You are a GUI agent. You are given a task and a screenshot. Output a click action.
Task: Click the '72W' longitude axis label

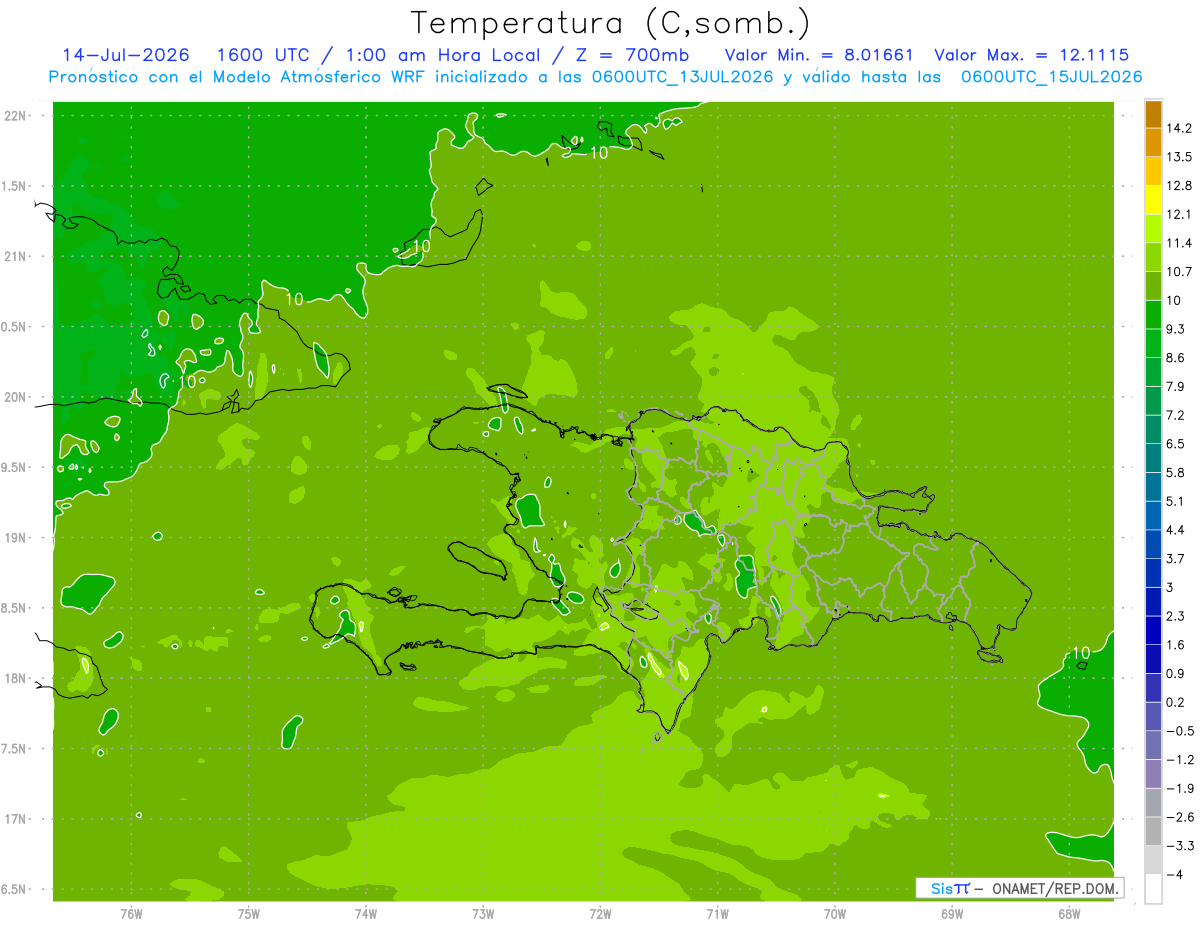pyautogui.click(x=600, y=914)
